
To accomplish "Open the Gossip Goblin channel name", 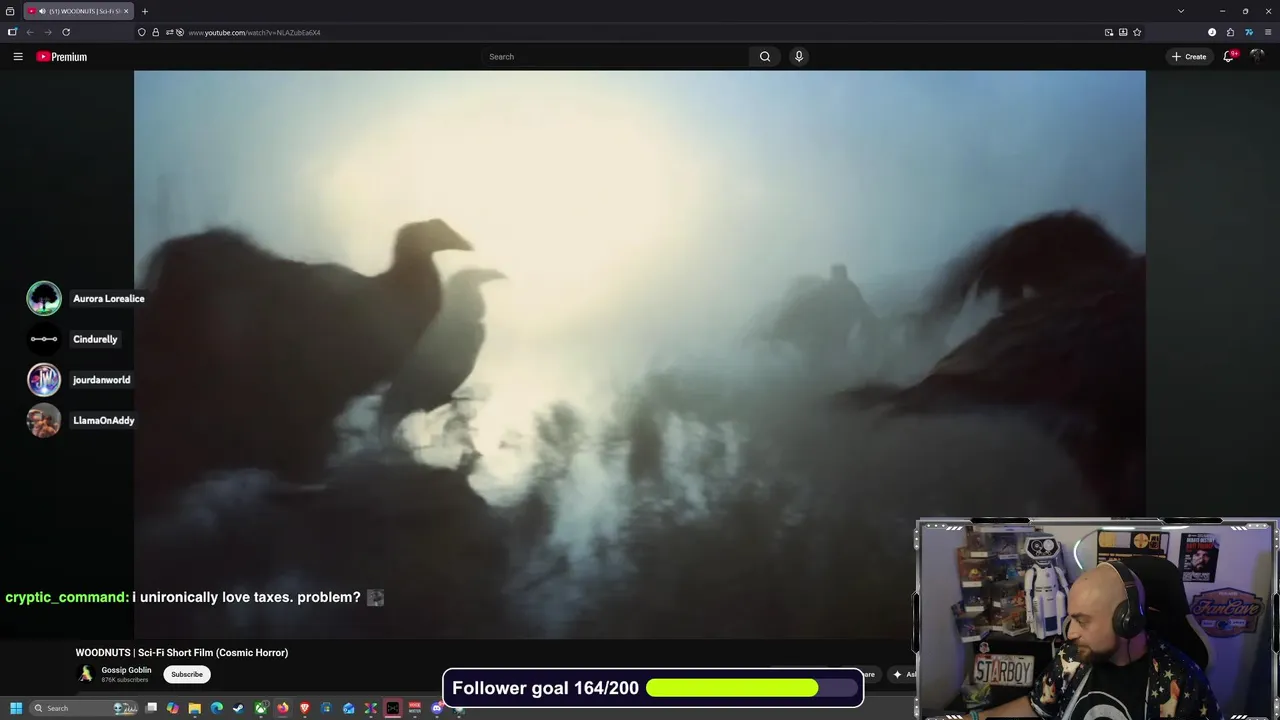I will pyautogui.click(x=126, y=670).
